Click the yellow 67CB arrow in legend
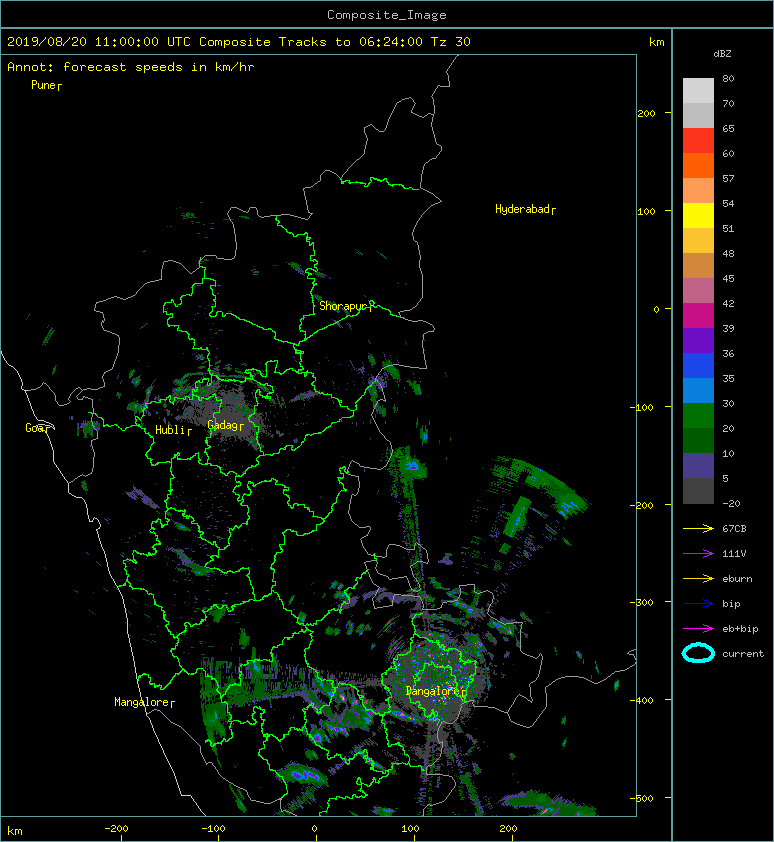774x842 pixels. 698,529
